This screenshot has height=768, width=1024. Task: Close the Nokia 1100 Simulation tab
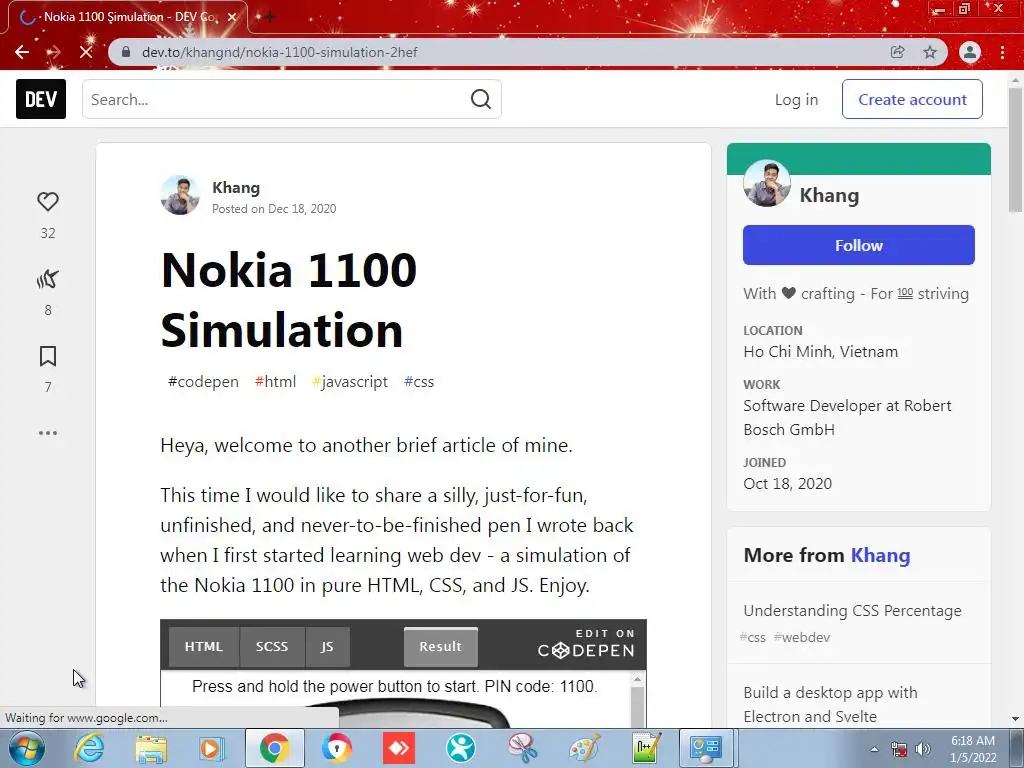(232, 17)
